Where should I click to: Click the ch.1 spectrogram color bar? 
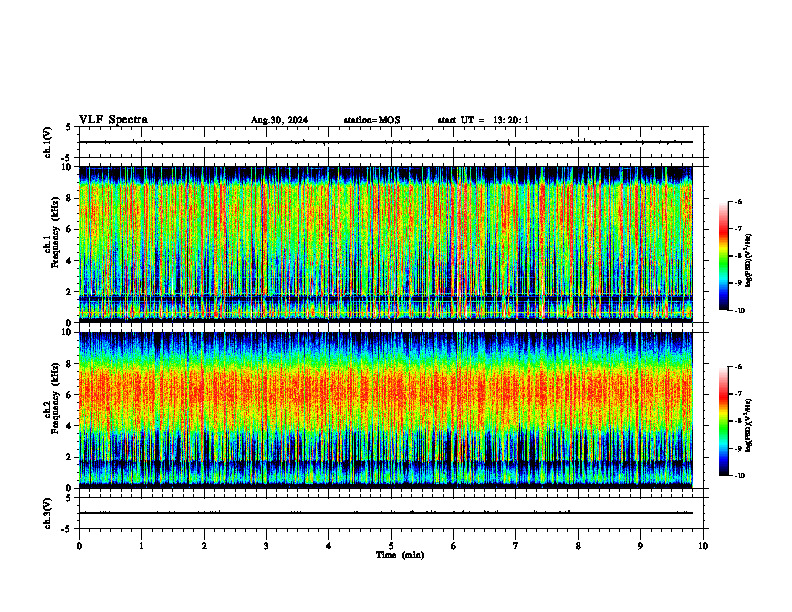coord(723,256)
